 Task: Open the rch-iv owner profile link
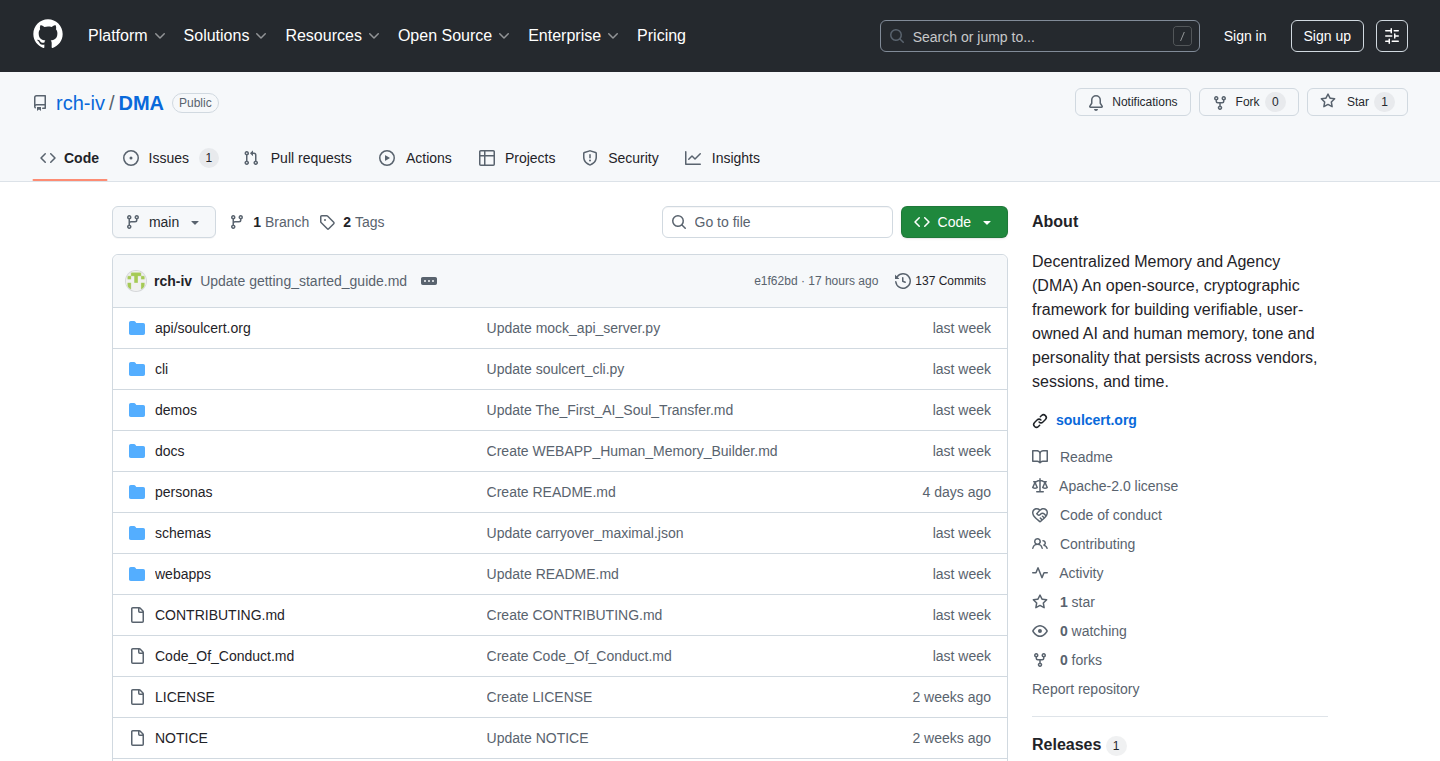[80, 102]
